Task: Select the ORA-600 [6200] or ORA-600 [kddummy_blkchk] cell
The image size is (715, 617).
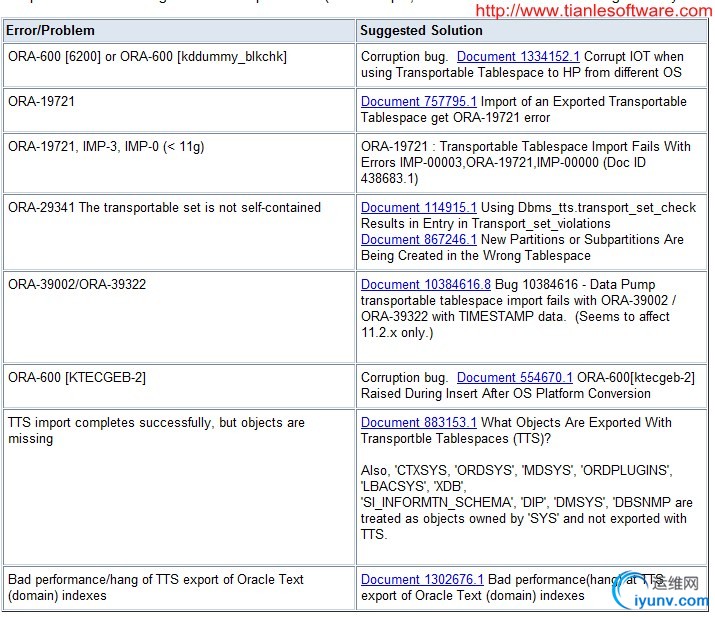Action: (179, 65)
